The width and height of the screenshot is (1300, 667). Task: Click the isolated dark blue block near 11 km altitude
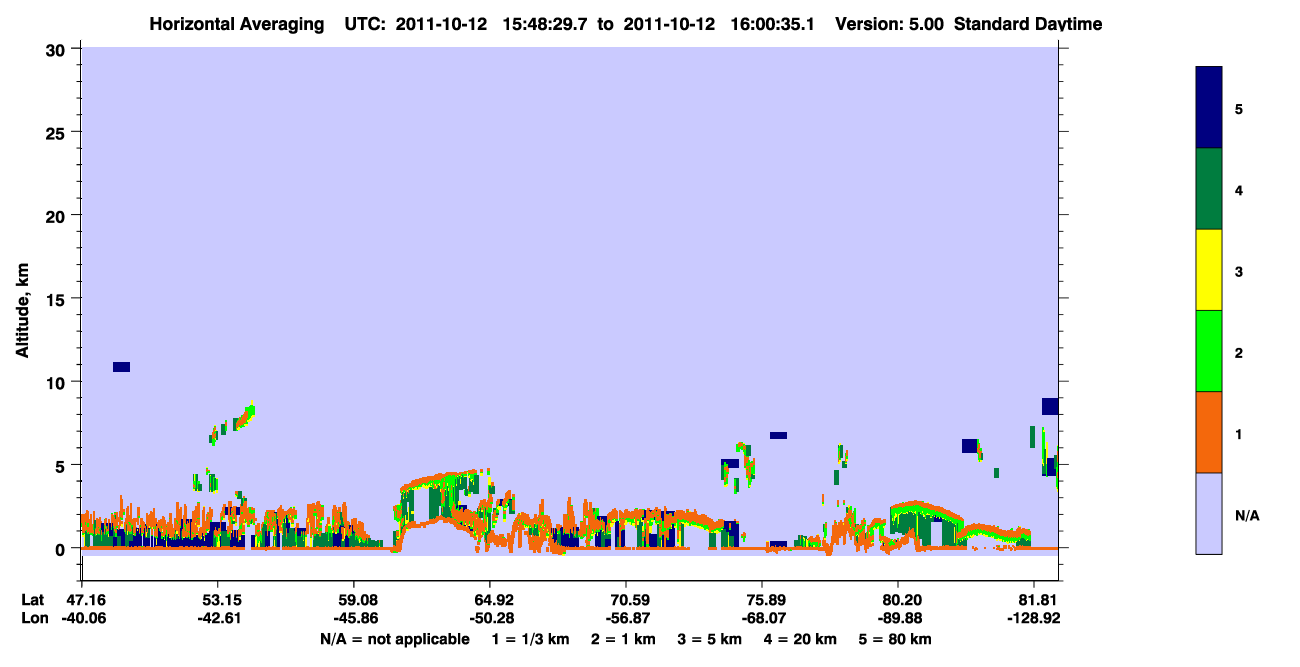click(121, 367)
